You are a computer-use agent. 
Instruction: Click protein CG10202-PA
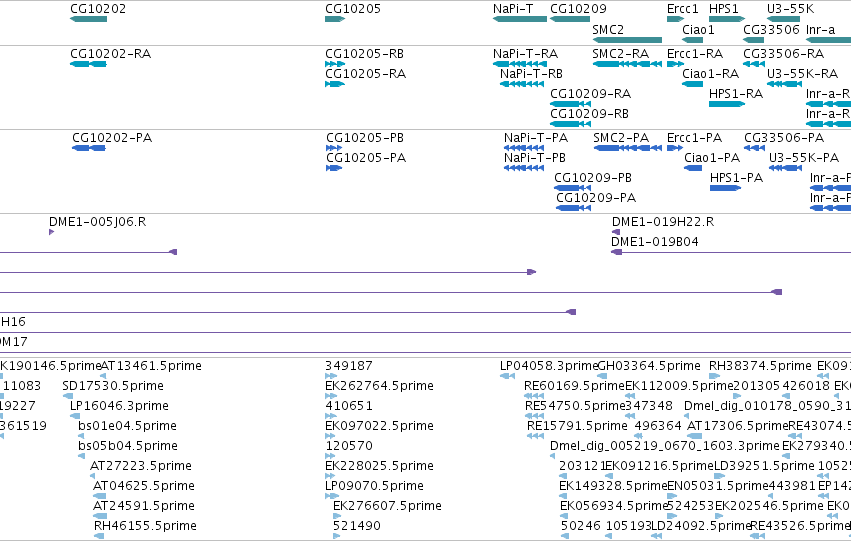pos(89,148)
